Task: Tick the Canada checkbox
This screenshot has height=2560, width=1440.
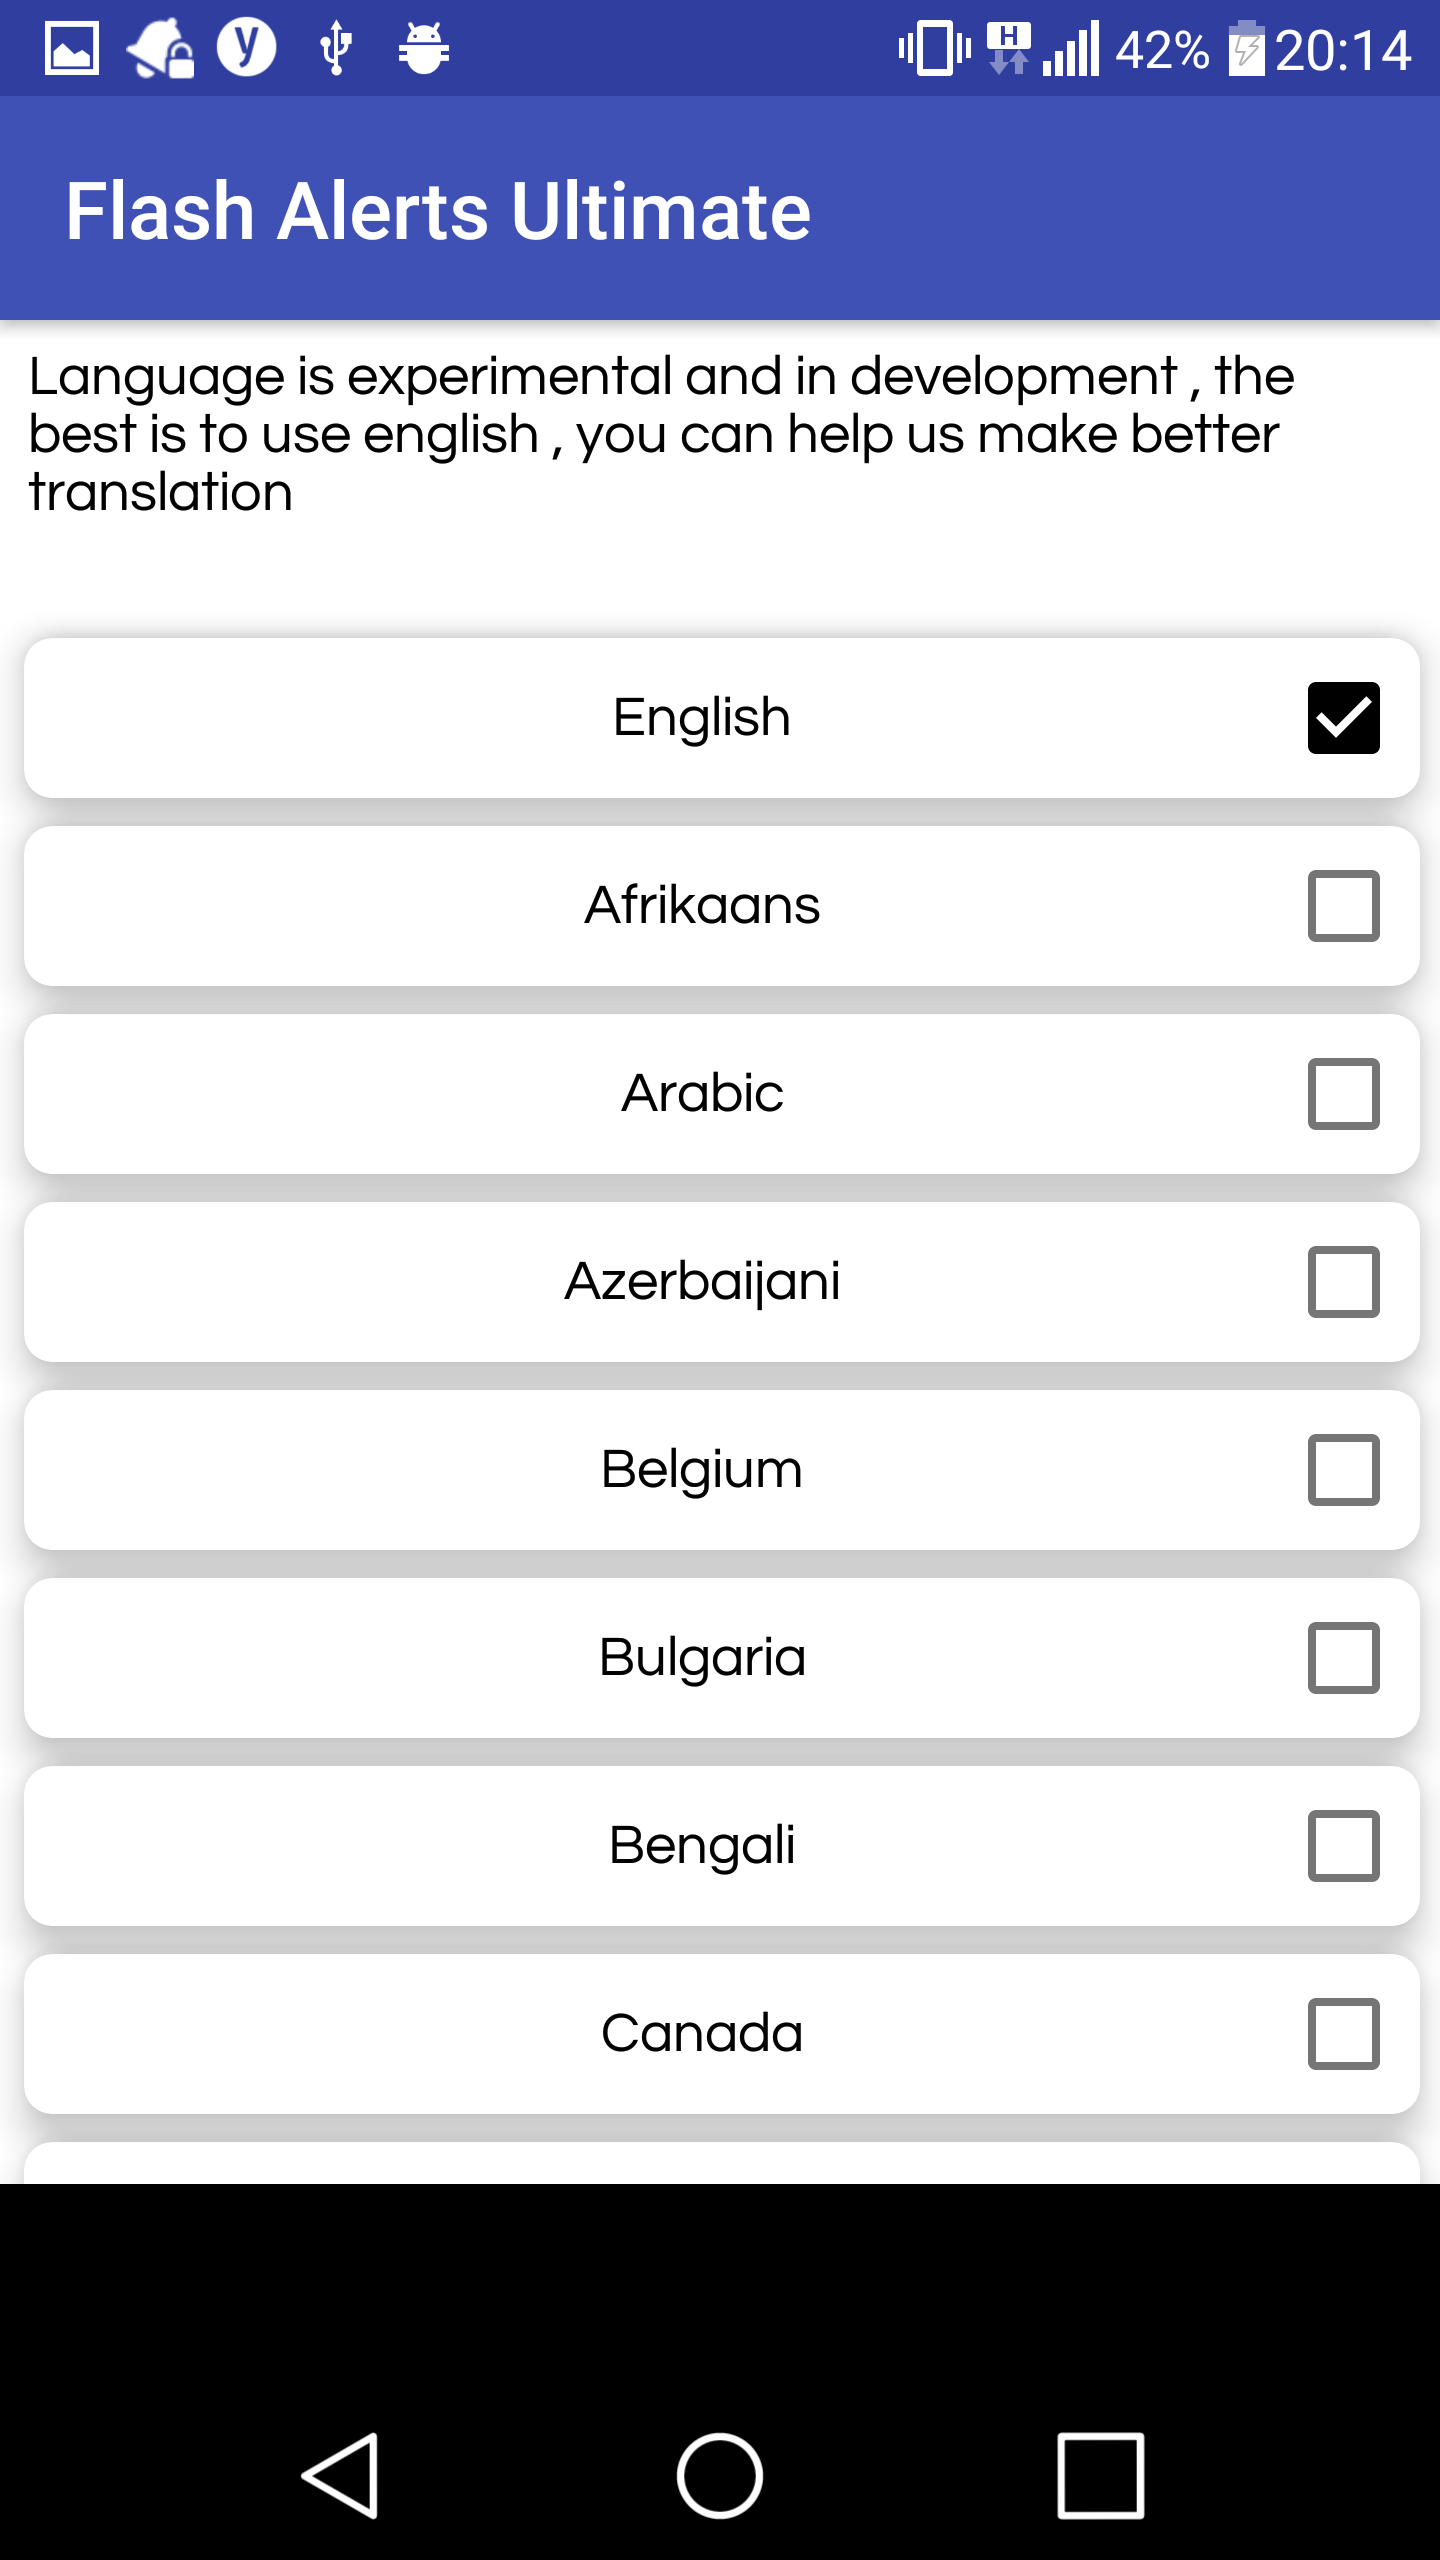Action: pyautogui.click(x=1343, y=2034)
